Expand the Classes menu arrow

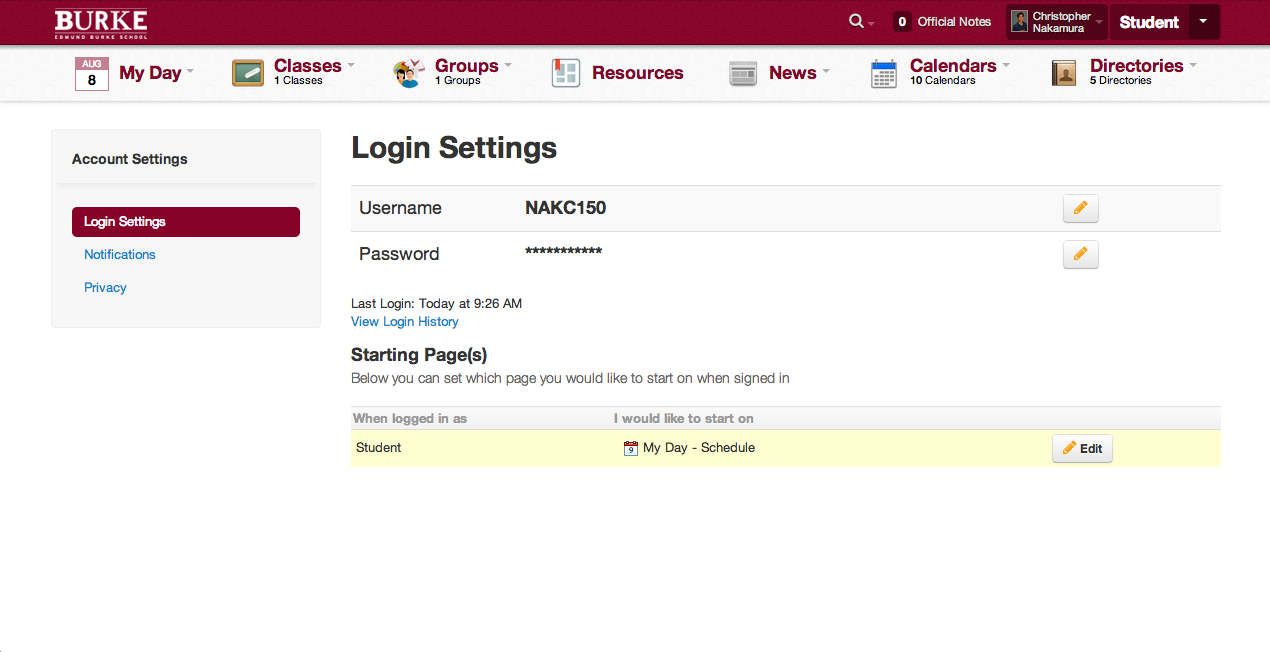click(x=351, y=64)
